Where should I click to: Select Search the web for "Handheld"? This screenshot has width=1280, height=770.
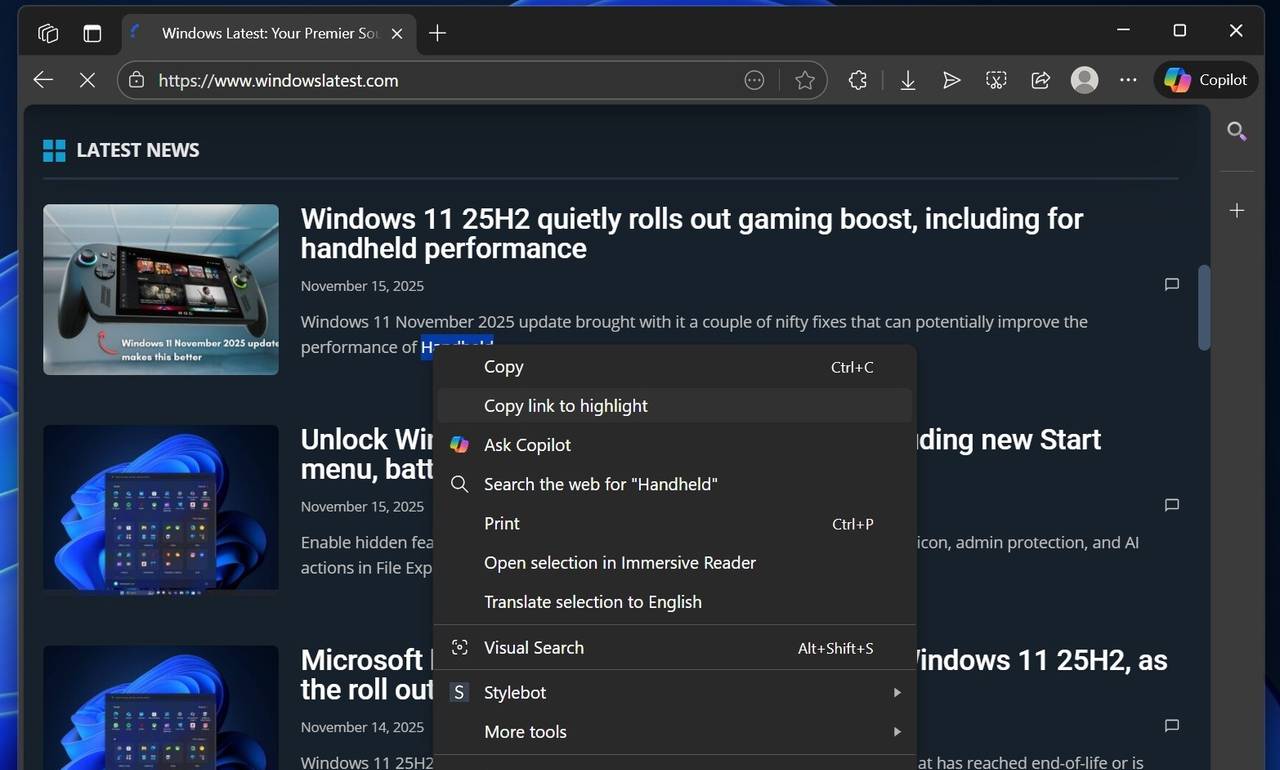coord(600,484)
